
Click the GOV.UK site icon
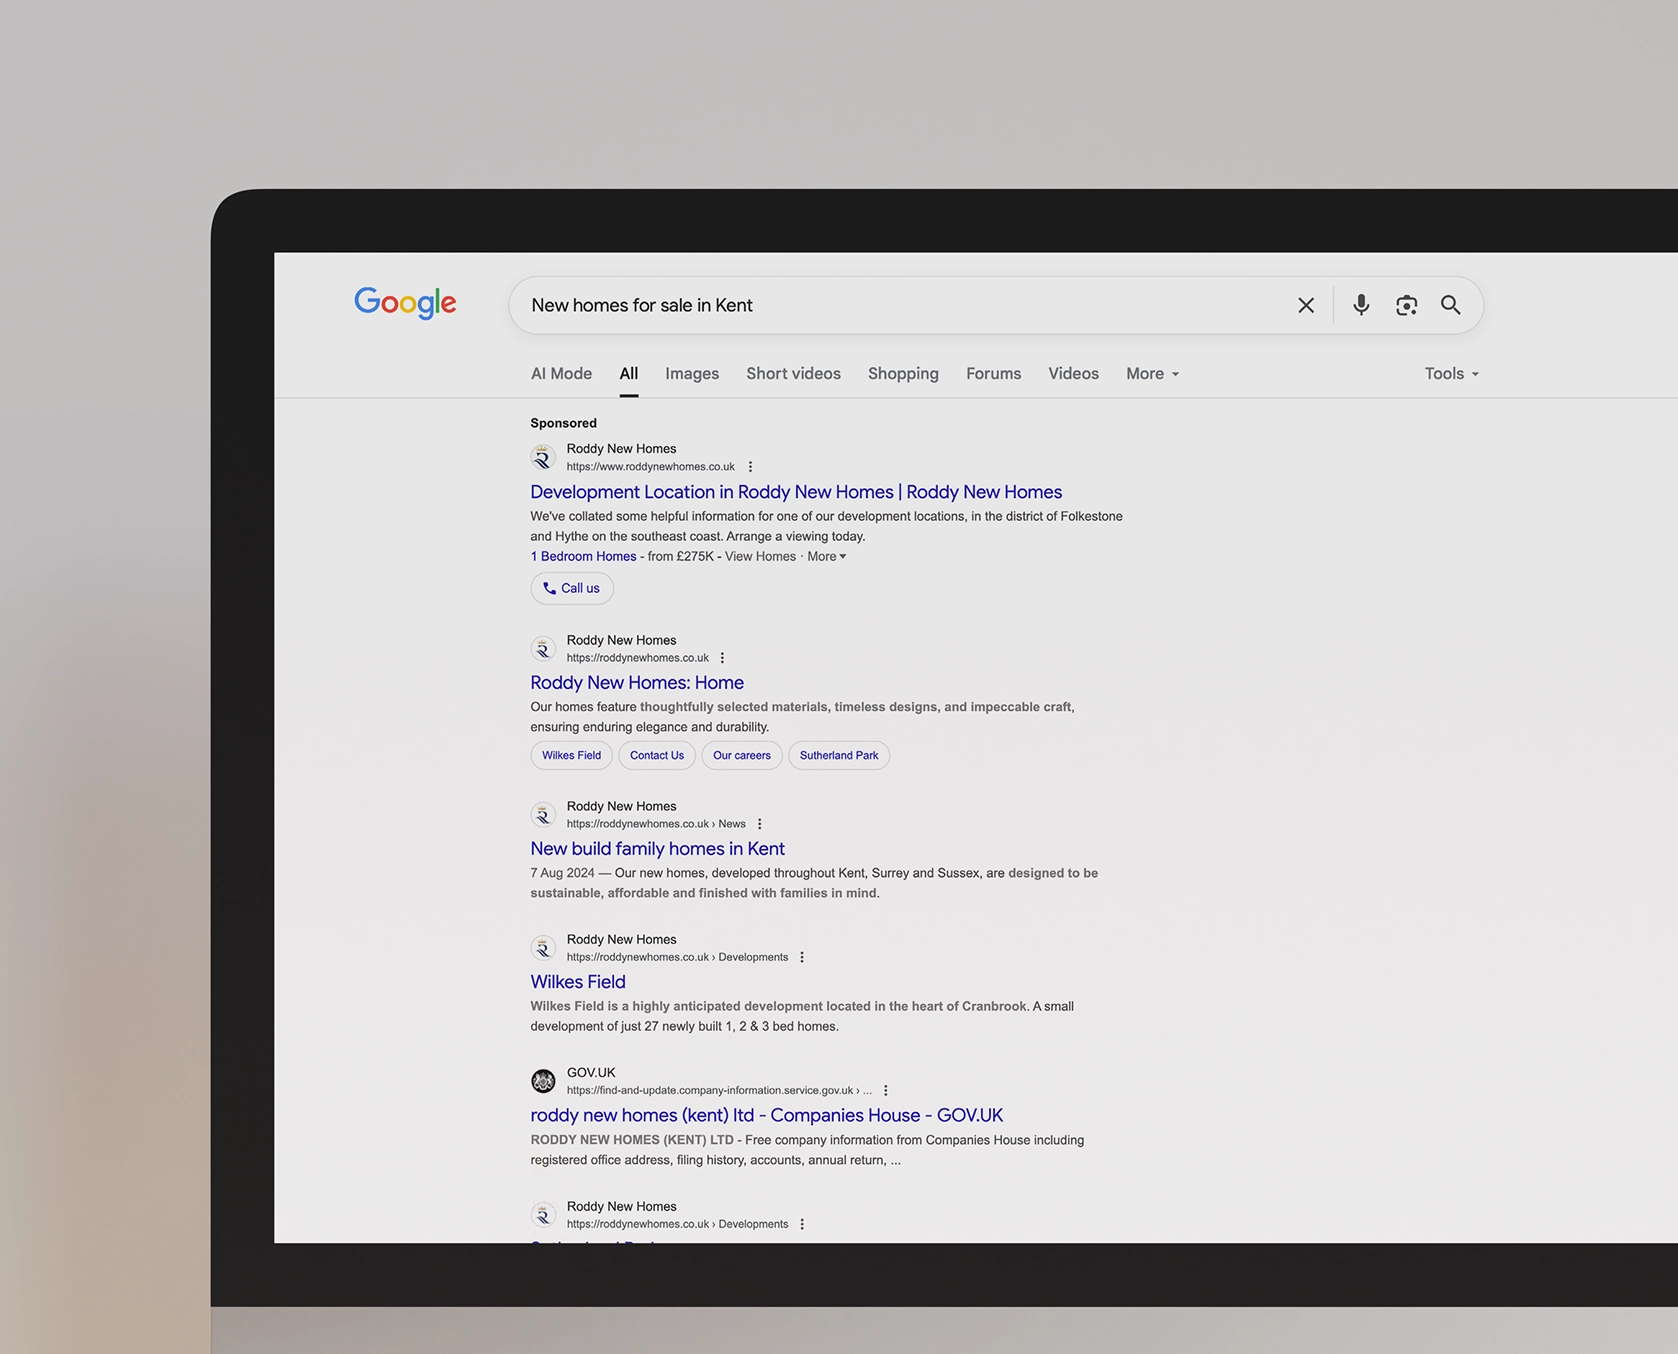pos(543,1080)
